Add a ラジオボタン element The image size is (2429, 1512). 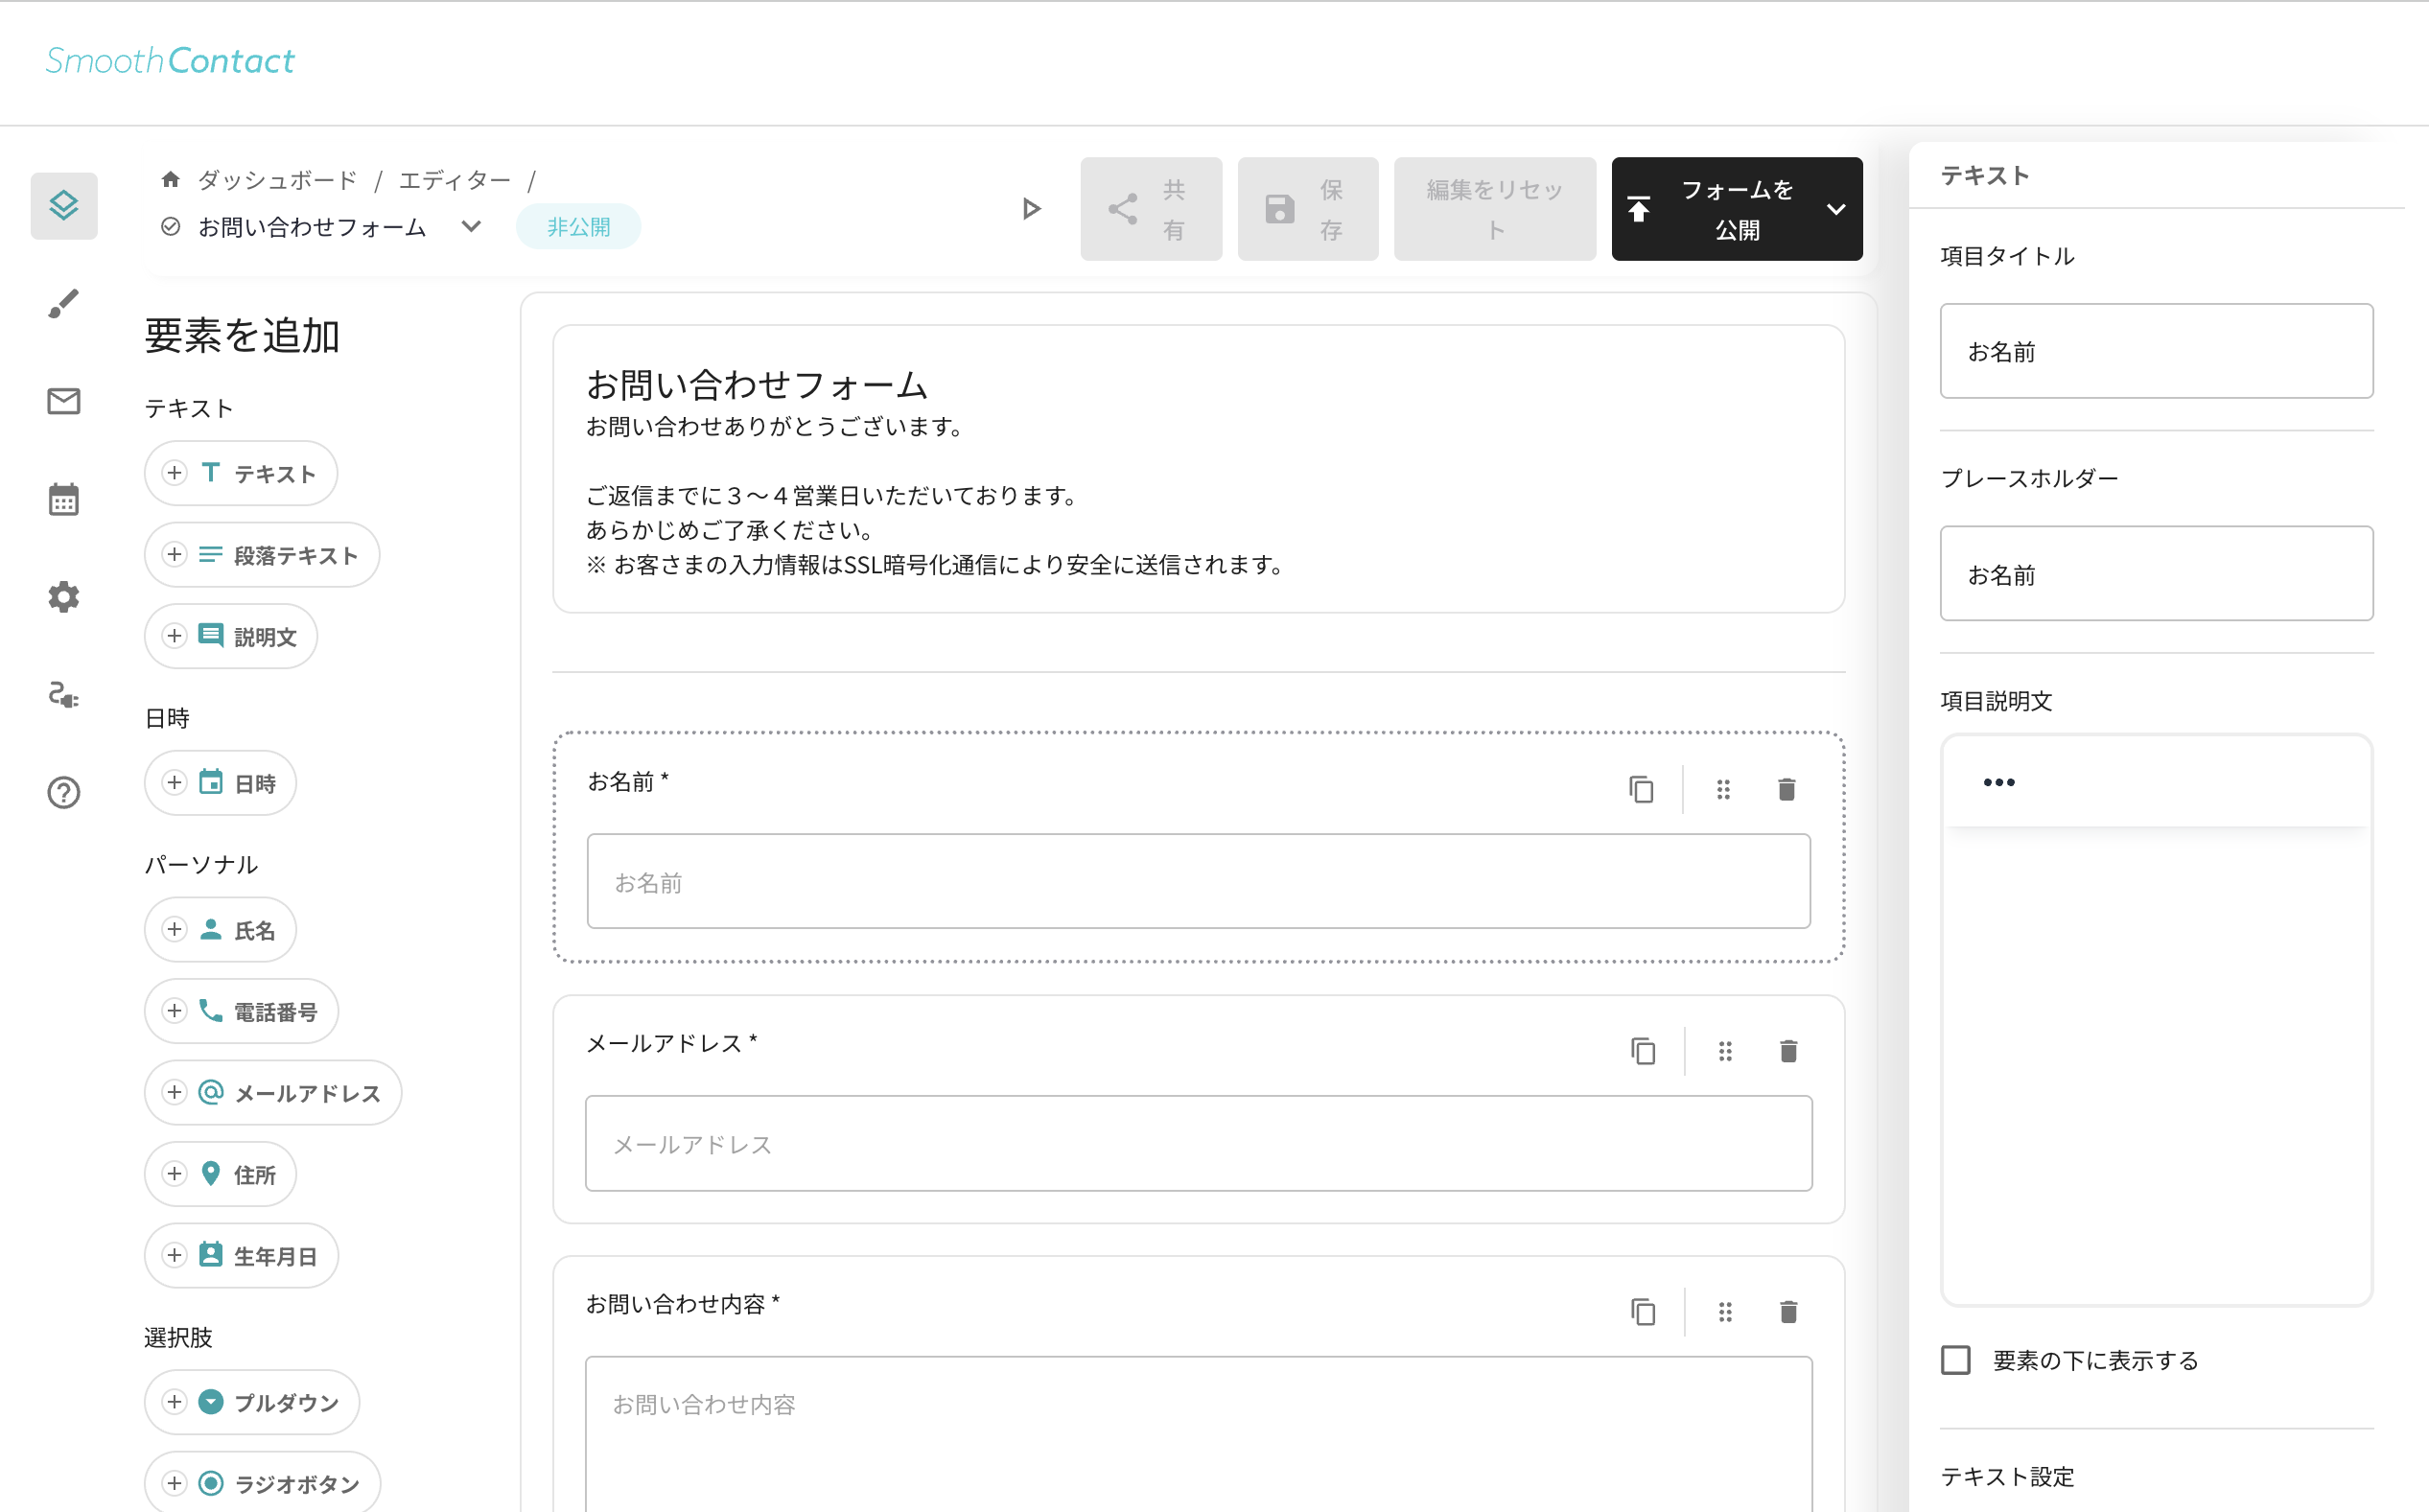262,1484
